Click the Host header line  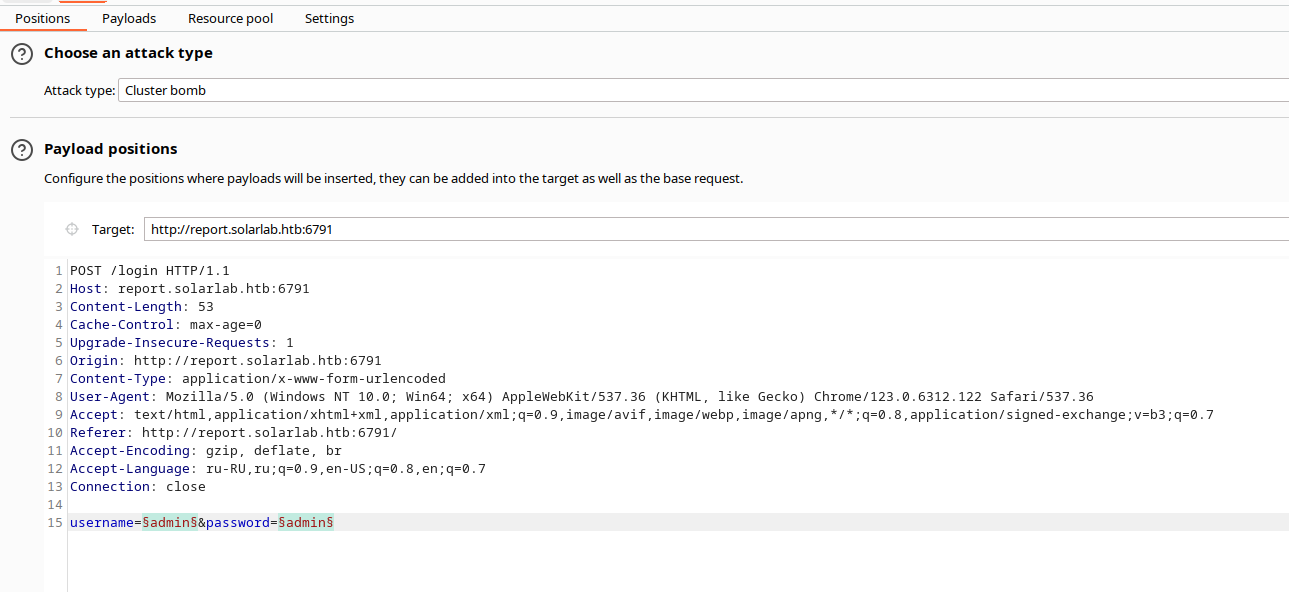(x=190, y=289)
